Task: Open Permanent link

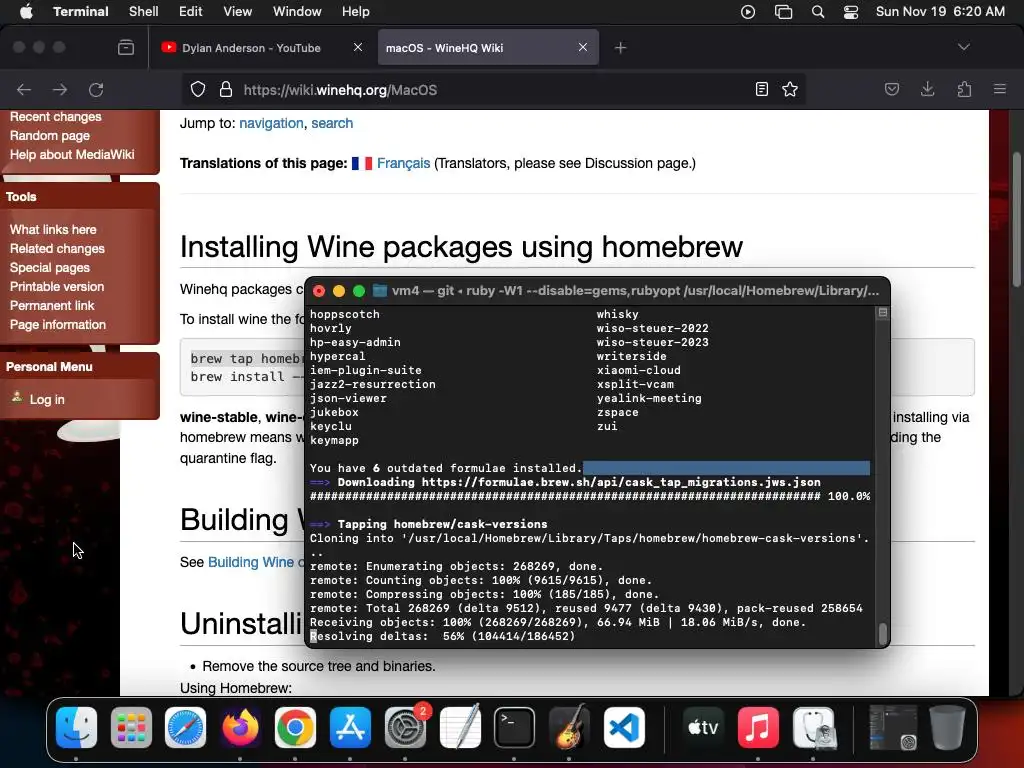Action: point(52,306)
